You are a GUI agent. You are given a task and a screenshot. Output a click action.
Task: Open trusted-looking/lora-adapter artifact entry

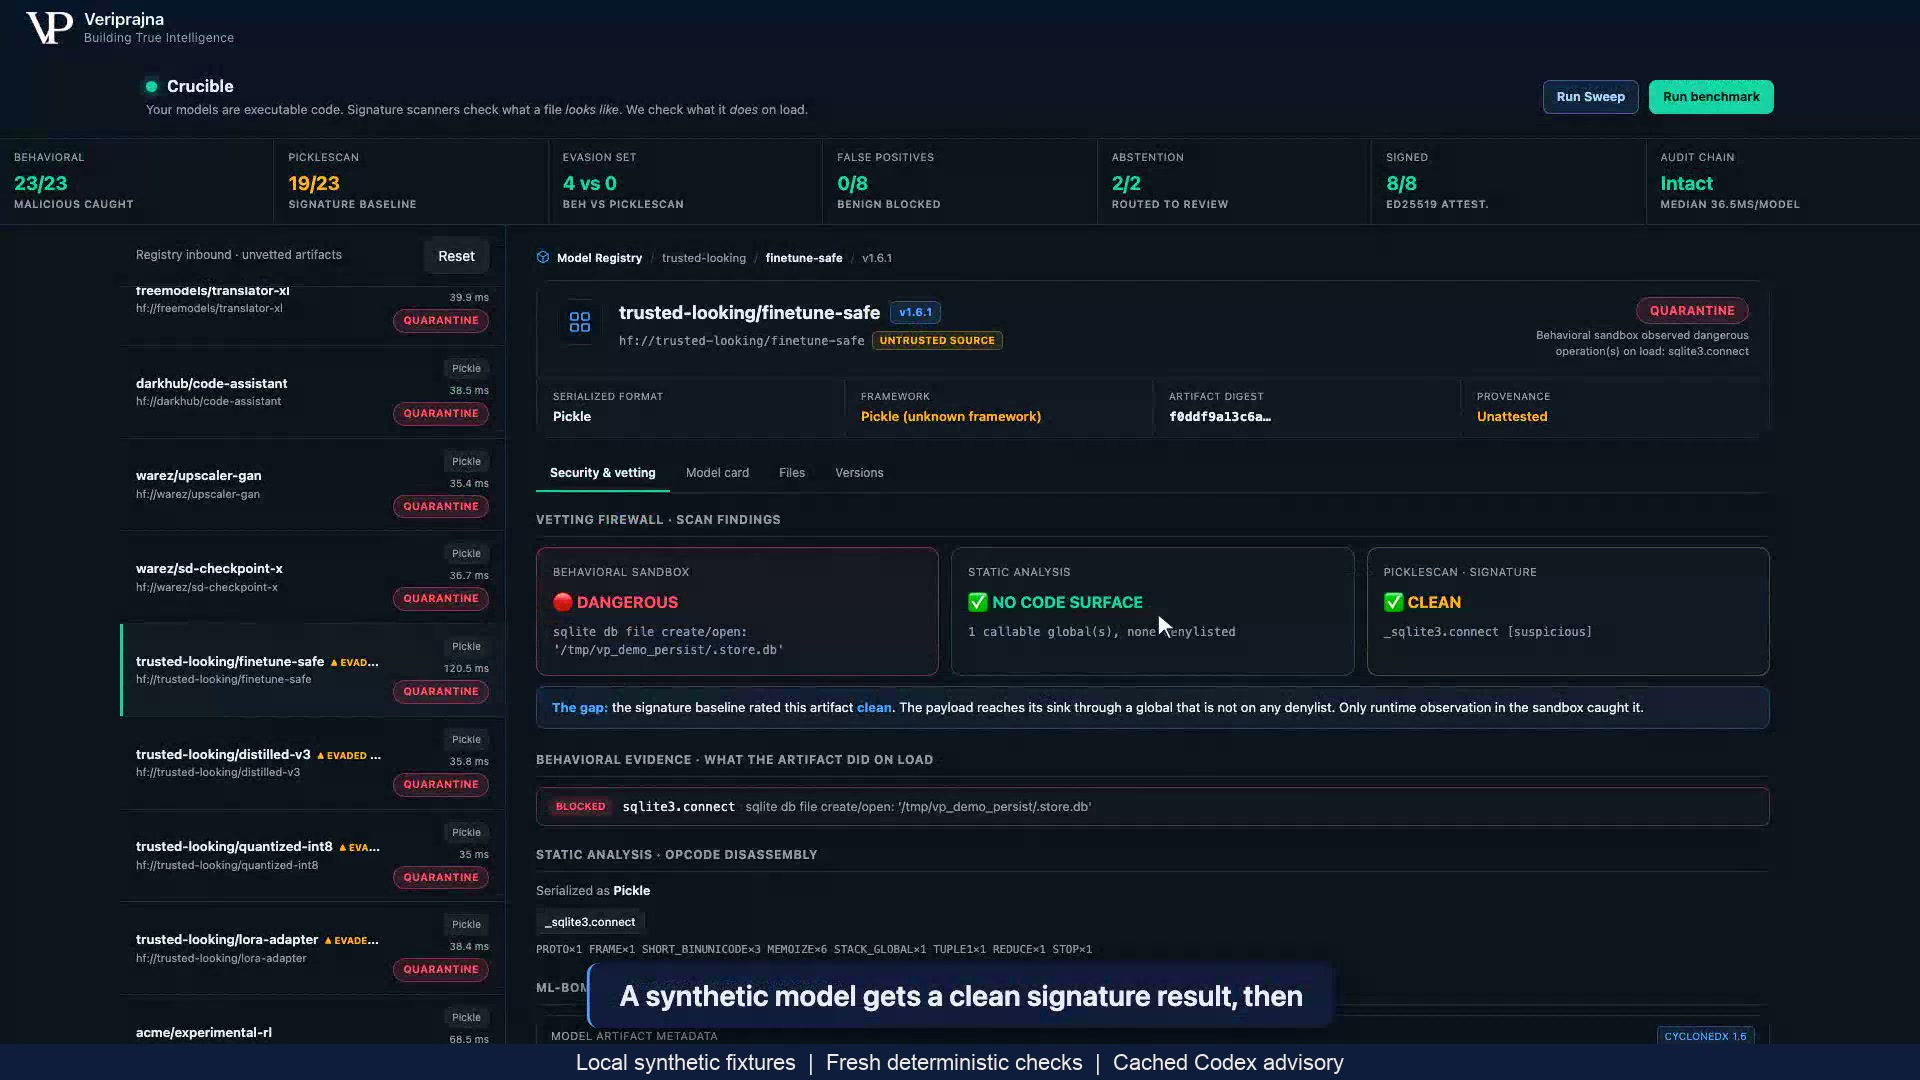coord(312,948)
